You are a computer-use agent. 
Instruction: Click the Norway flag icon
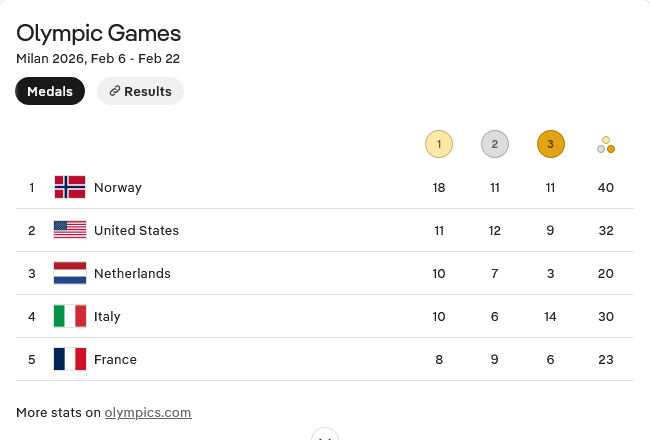click(70, 187)
